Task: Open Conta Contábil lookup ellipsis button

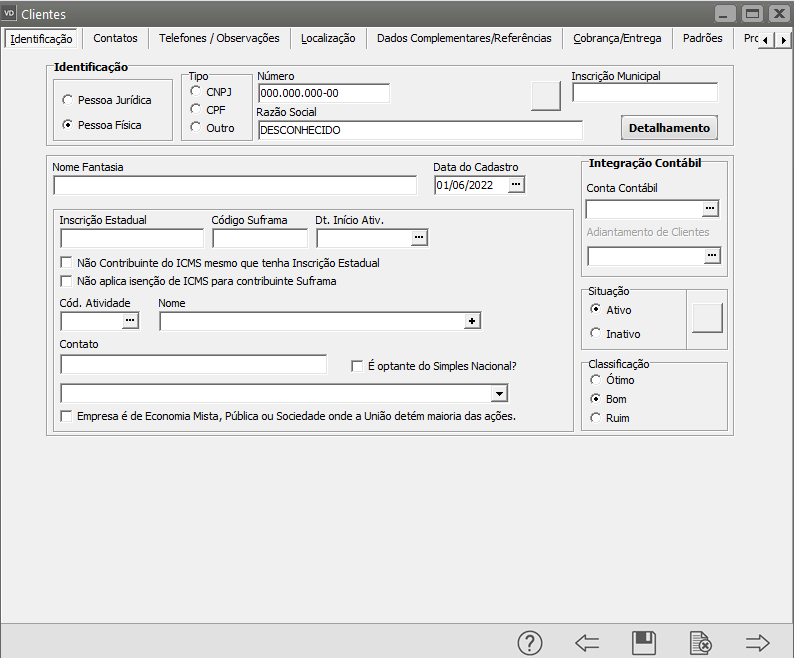Action: pyautogui.click(x=711, y=209)
